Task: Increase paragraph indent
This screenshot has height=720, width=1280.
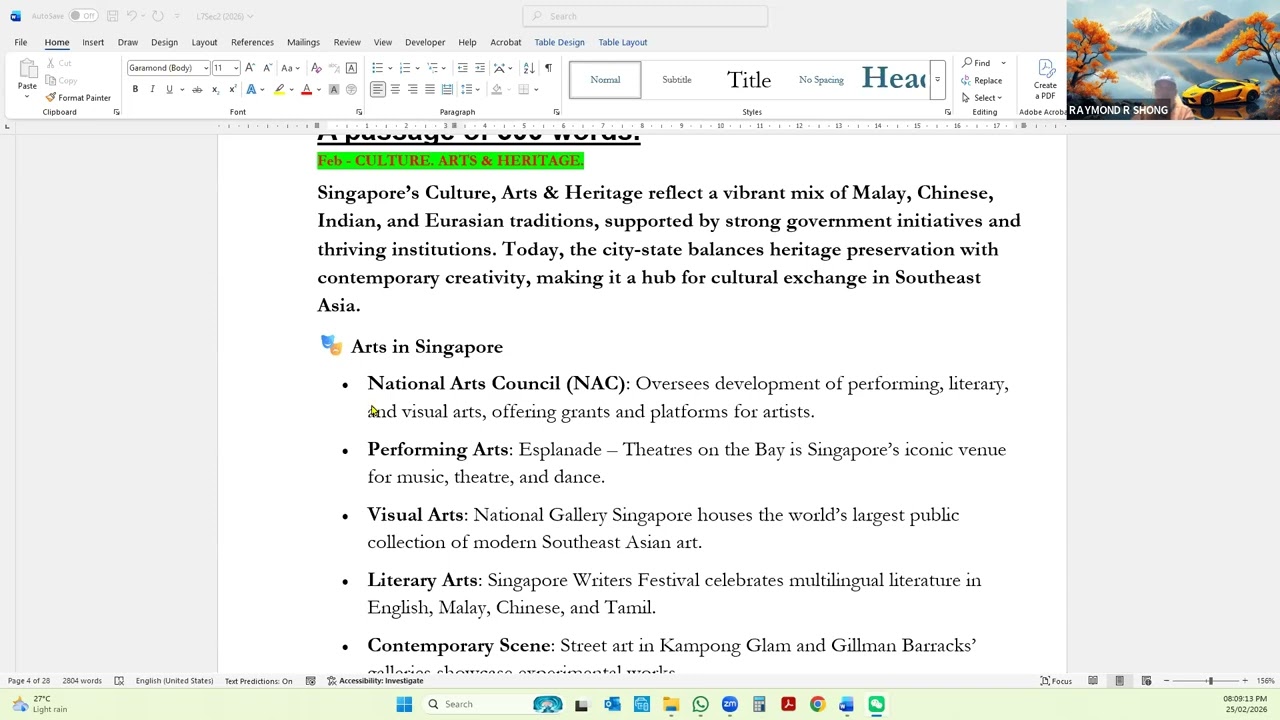Action: [x=480, y=68]
